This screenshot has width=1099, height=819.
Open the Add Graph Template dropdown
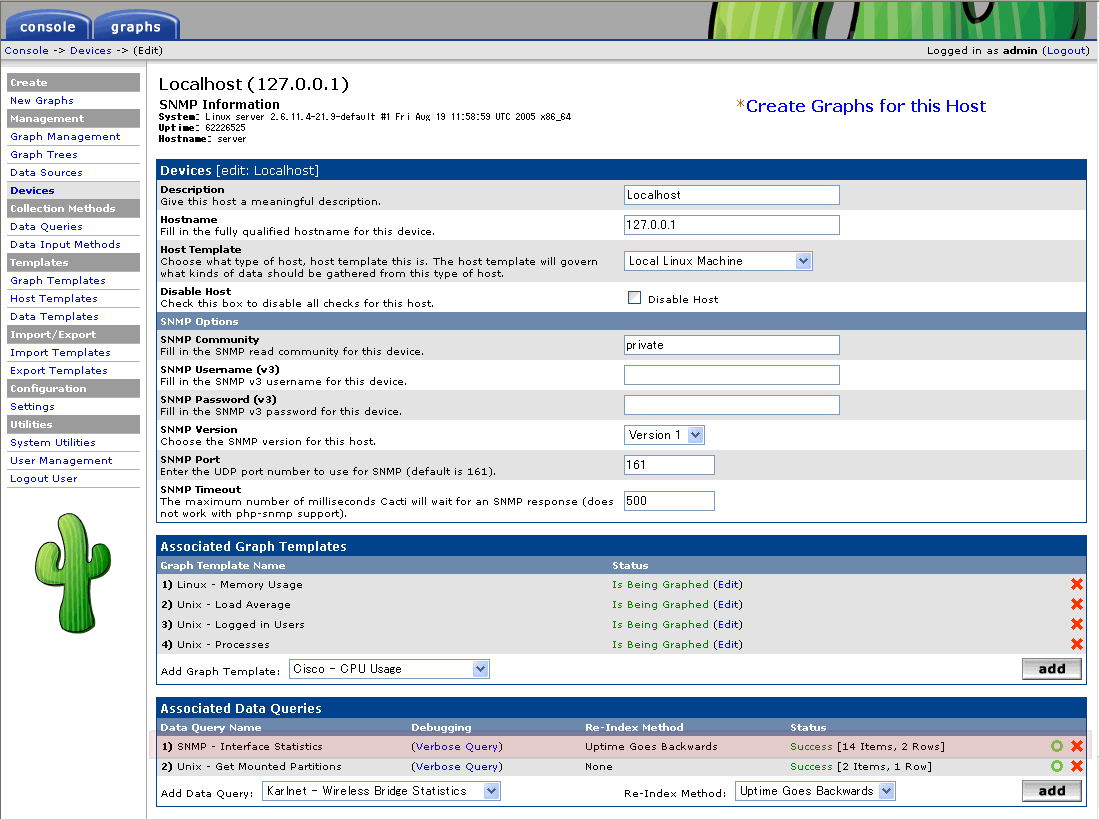[x=389, y=669]
